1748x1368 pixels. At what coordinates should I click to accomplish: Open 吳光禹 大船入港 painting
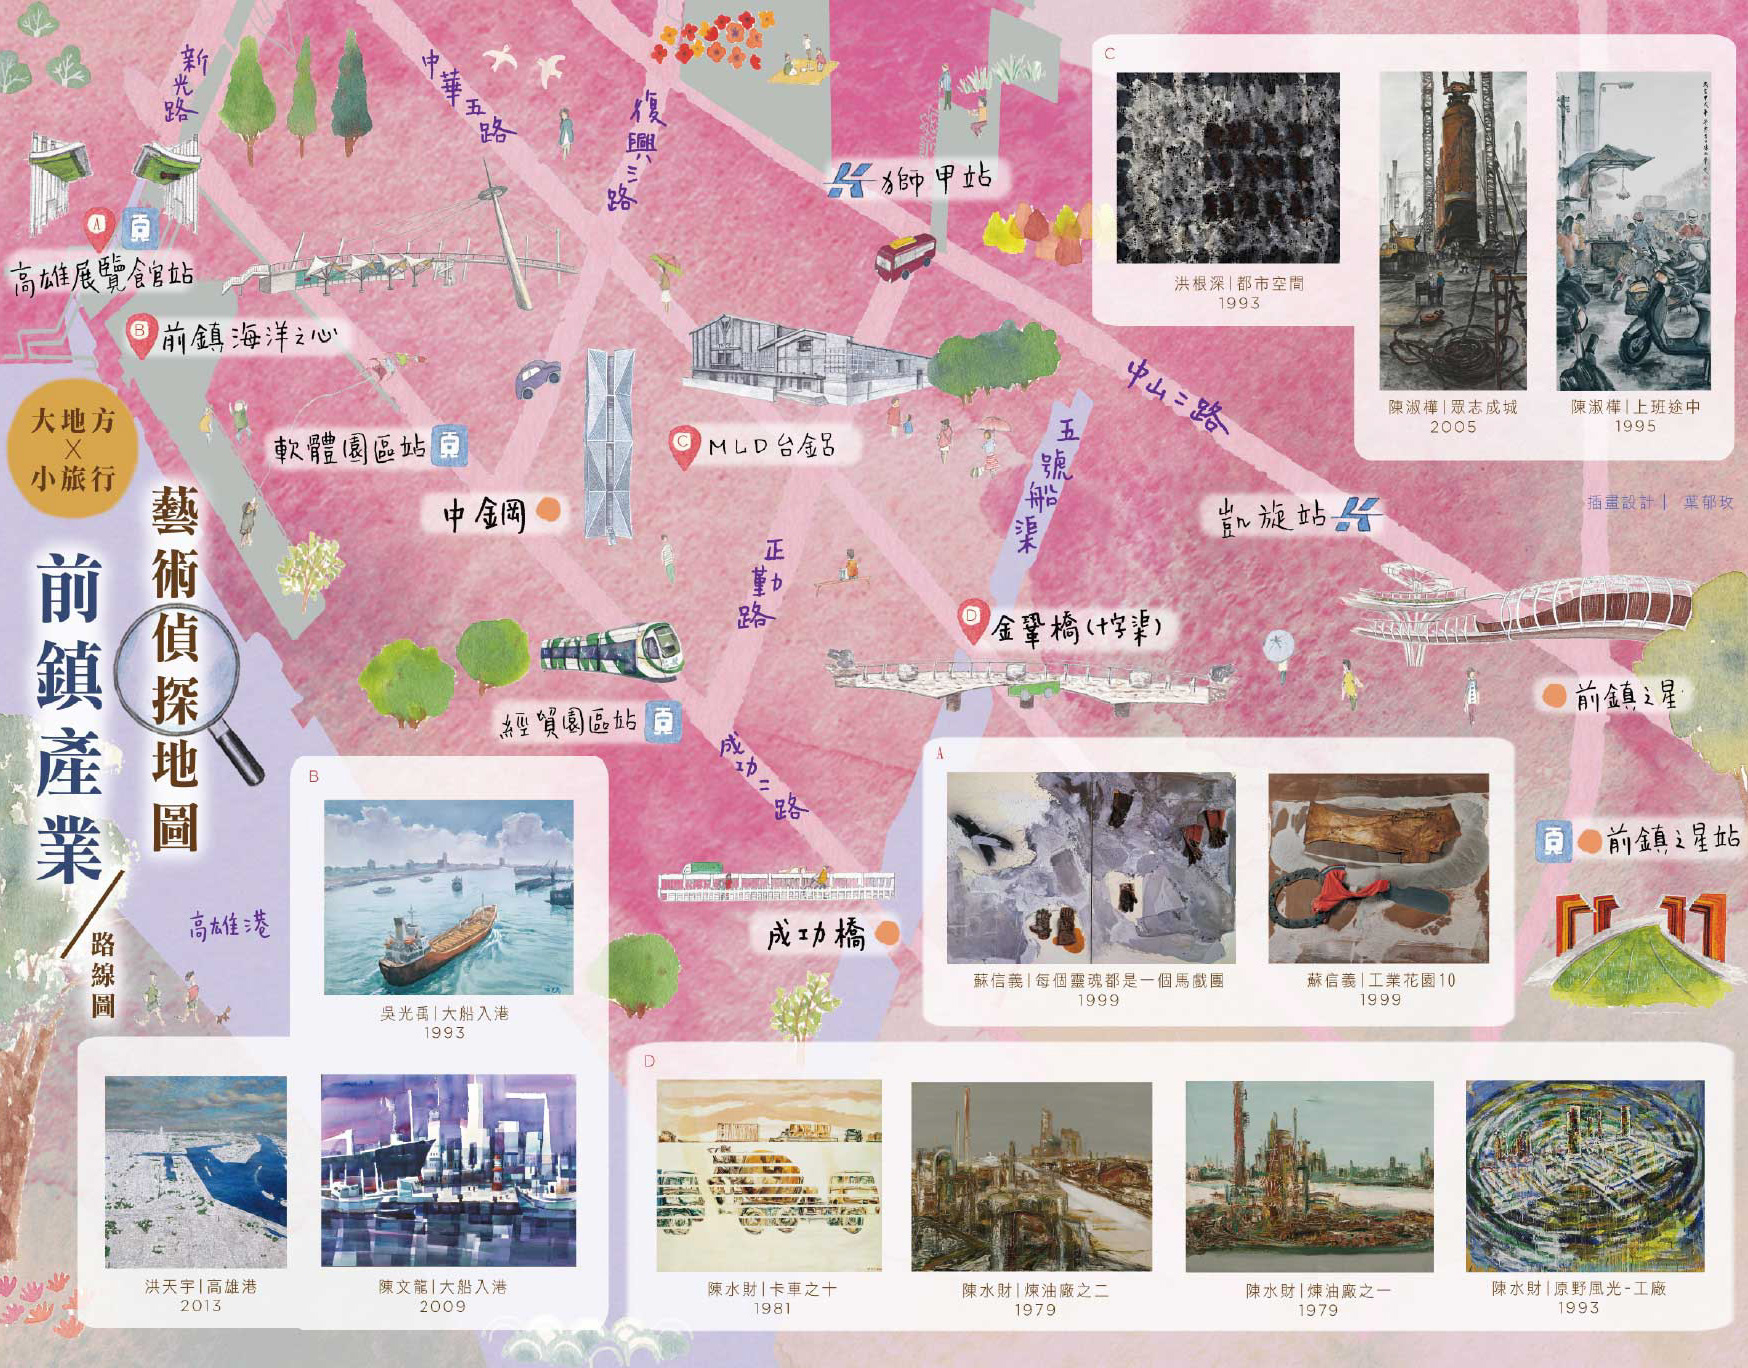[x=449, y=896]
